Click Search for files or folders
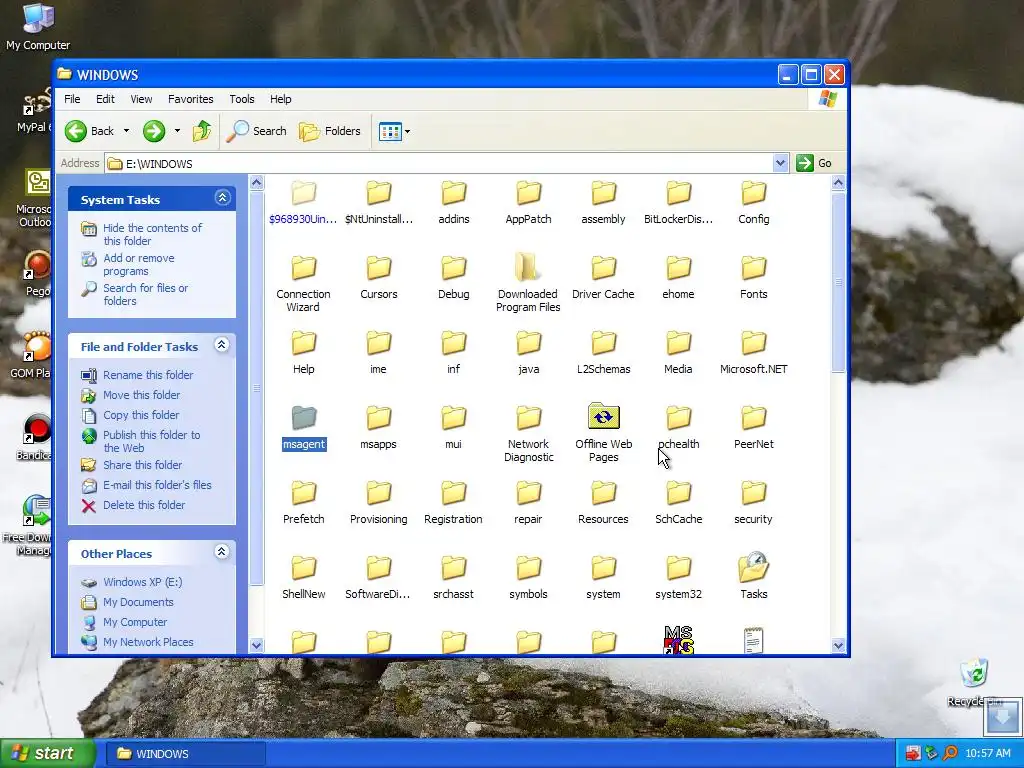This screenshot has width=1024, height=768. coord(135,295)
